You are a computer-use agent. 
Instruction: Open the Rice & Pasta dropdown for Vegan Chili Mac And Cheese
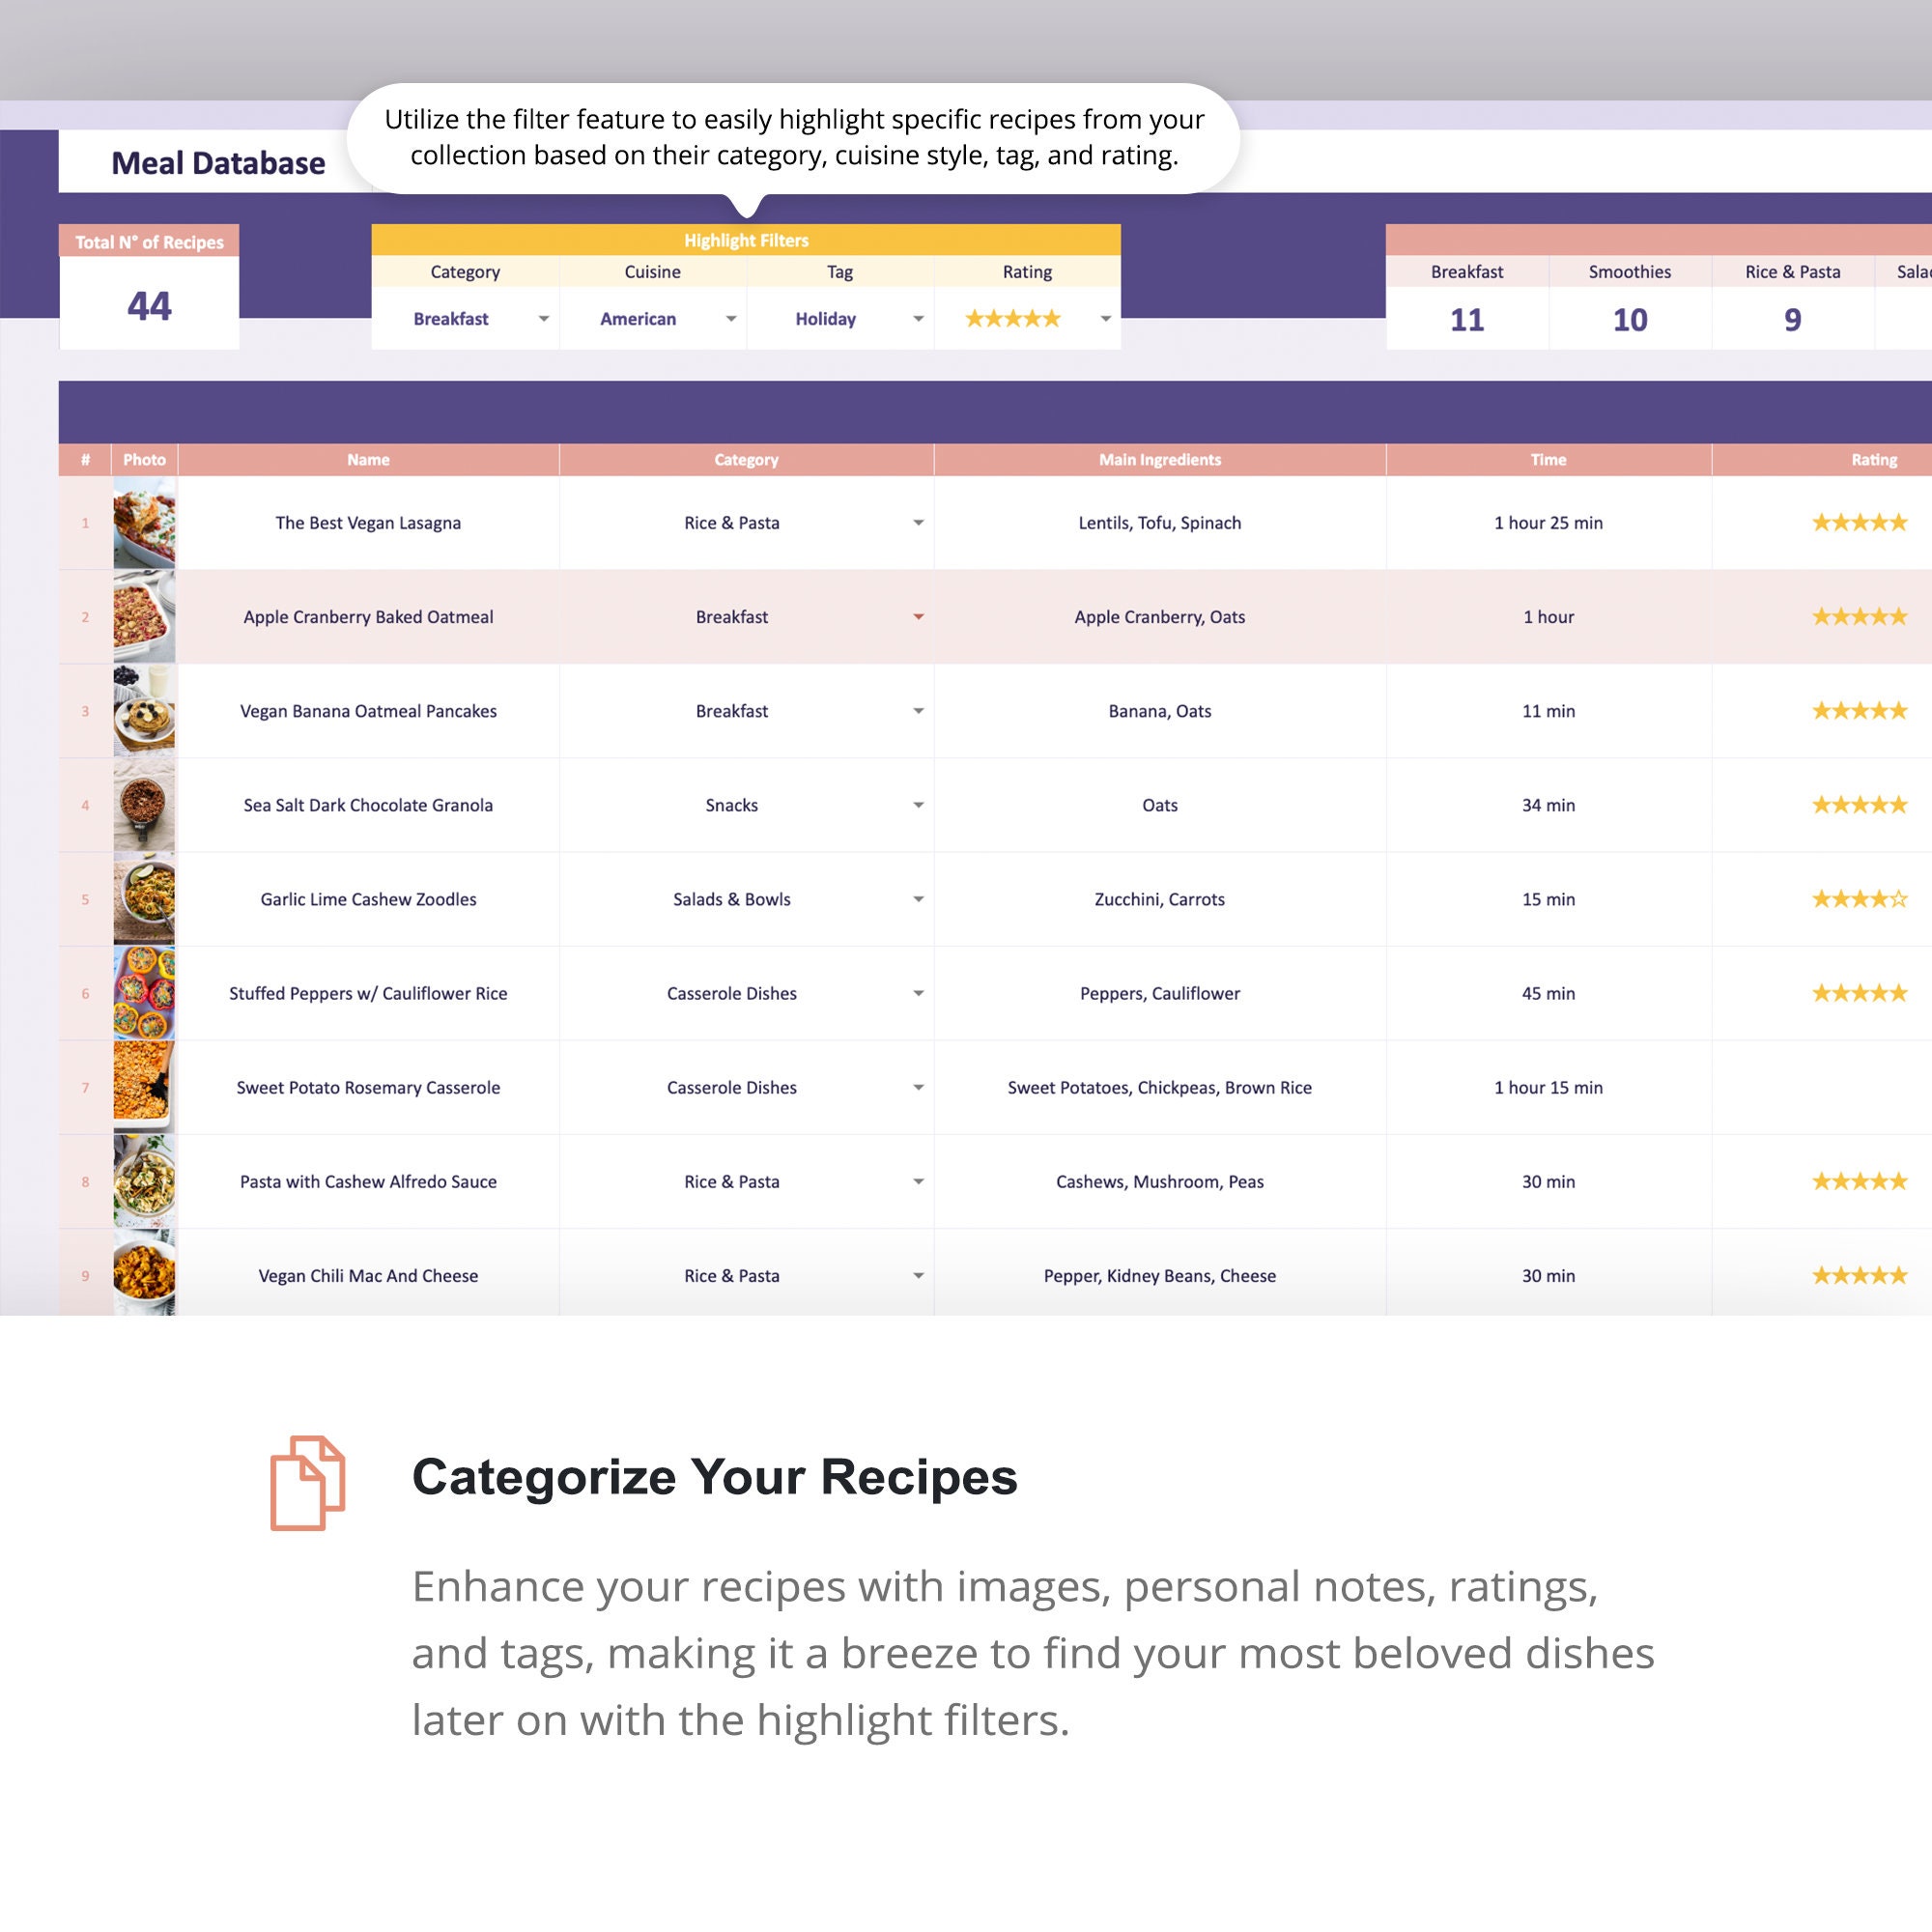coord(918,1276)
